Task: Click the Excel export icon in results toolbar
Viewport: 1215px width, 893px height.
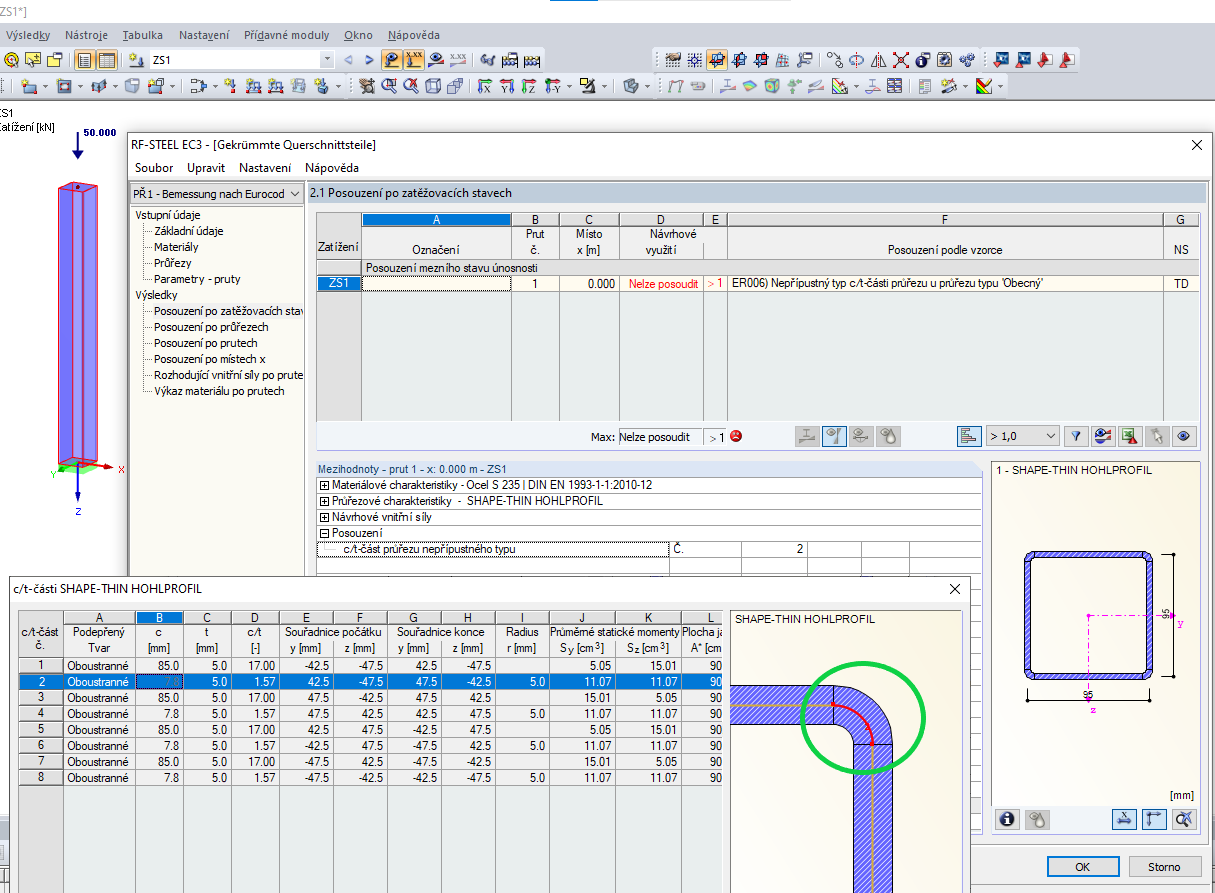Action: pyautogui.click(x=1129, y=436)
